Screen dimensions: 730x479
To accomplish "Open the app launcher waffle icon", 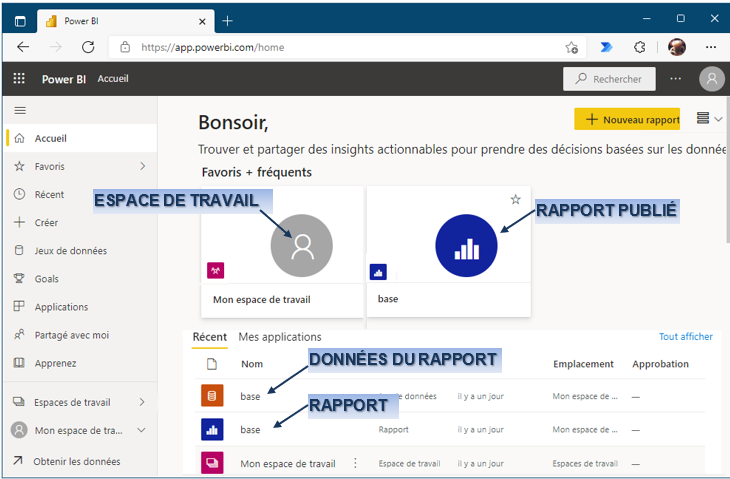I will coord(19,78).
